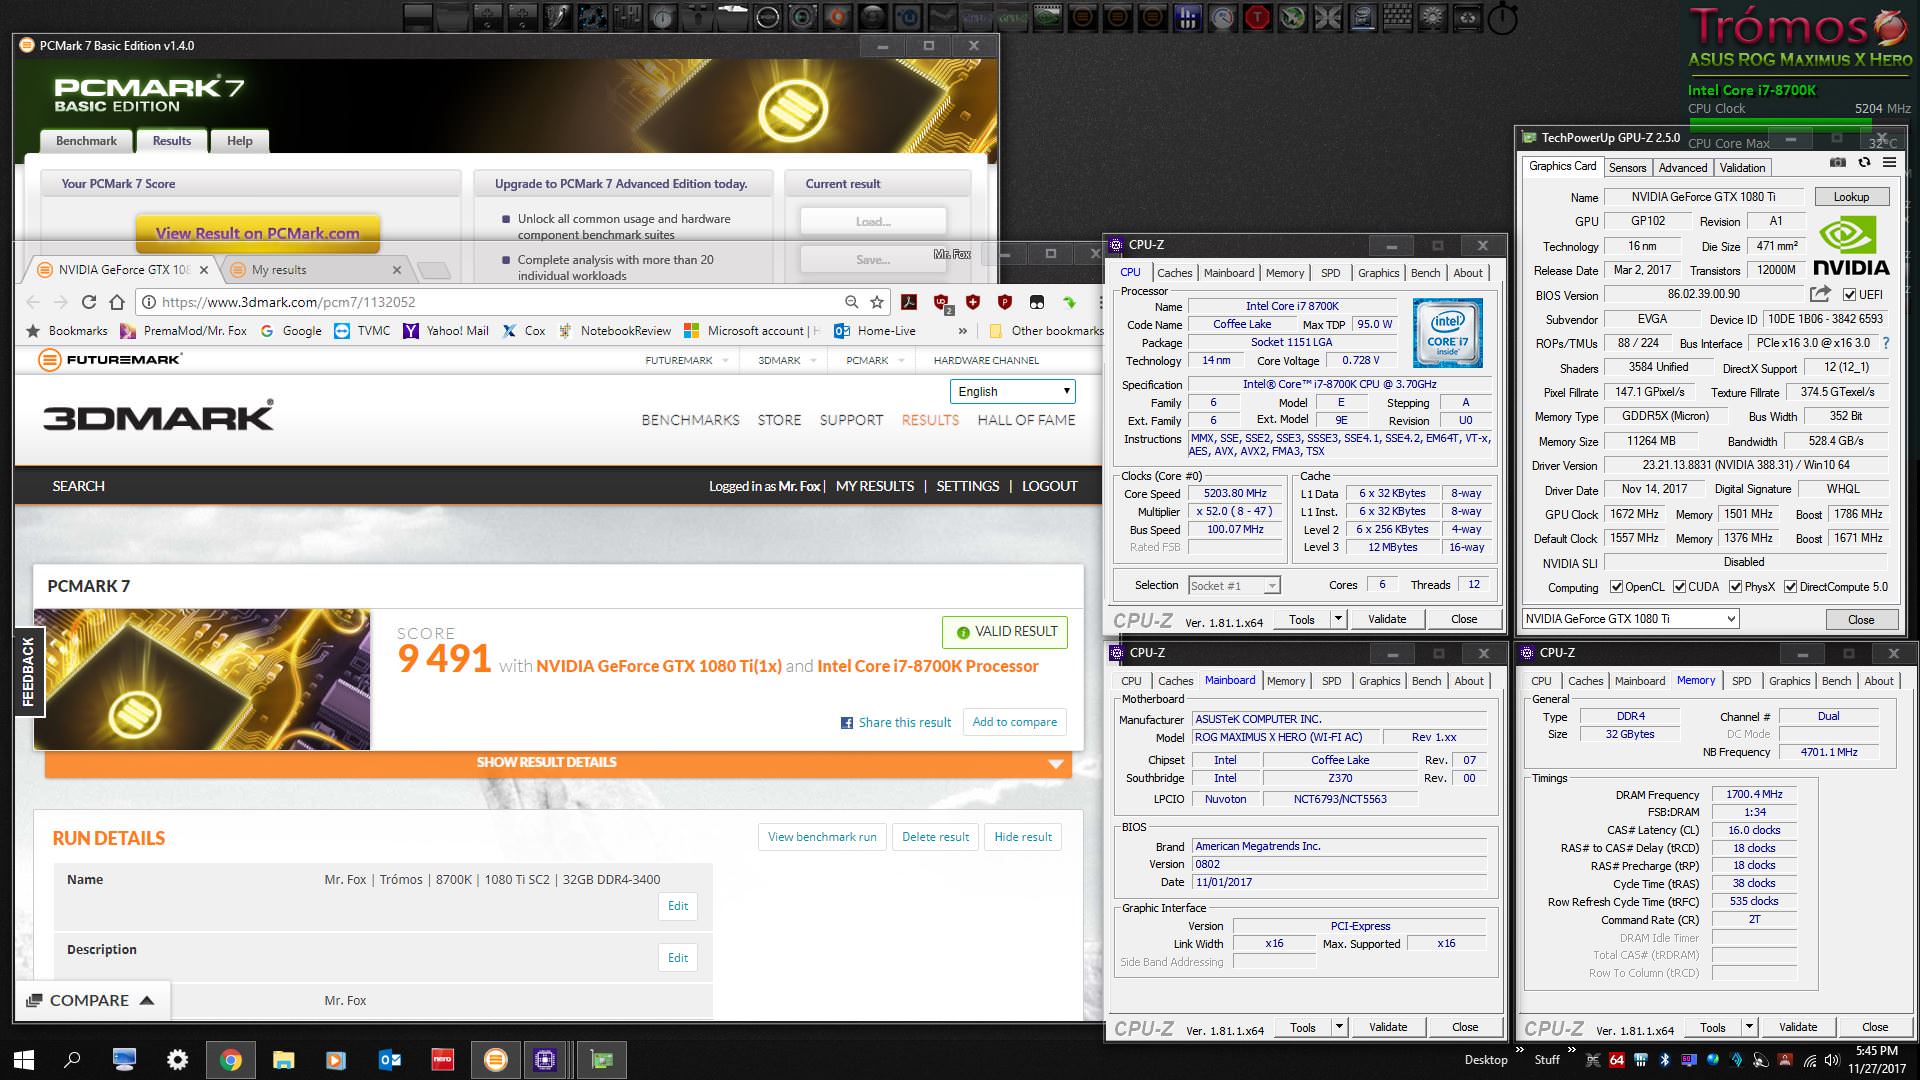Click the taskbar search magnifier
1920x1080 pixels.
coord(72,1060)
